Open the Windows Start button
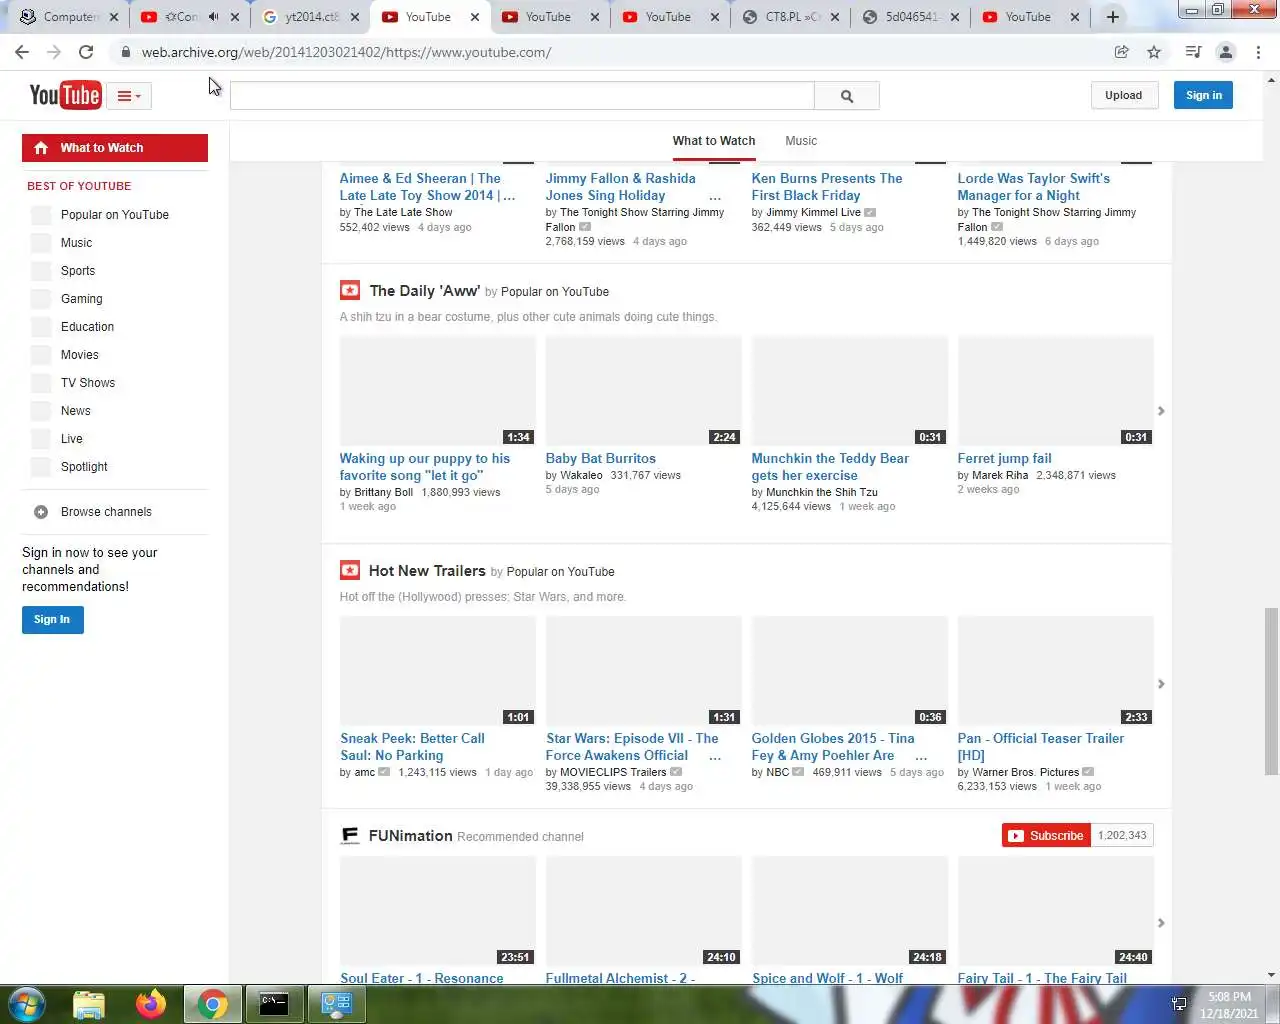The width and height of the screenshot is (1280, 1024). pyautogui.click(x=27, y=1004)
